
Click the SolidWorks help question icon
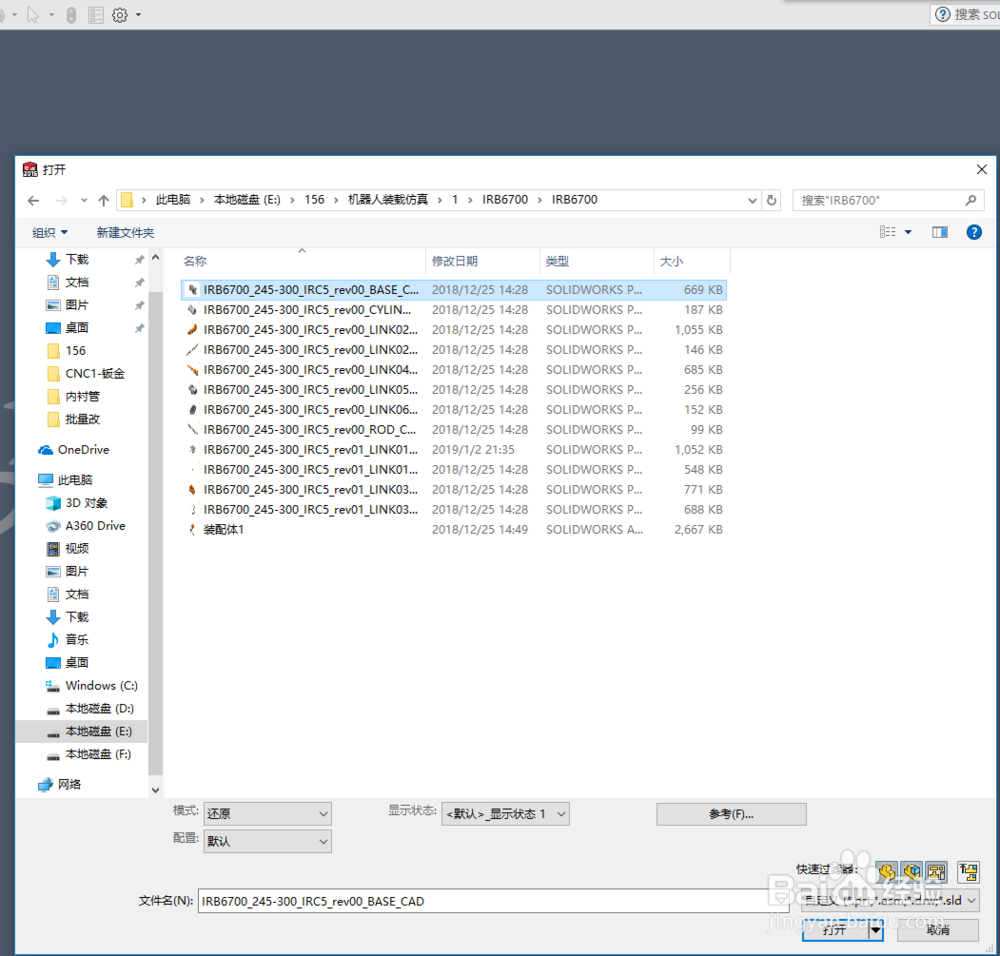pyautogui.click(x=943, y=14)
